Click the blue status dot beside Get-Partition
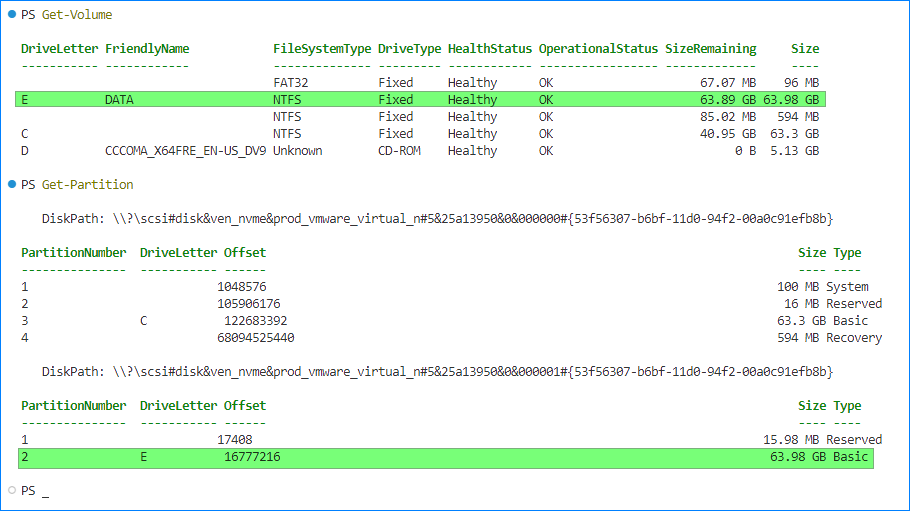910x511 pixels. (x=11, y=185)
